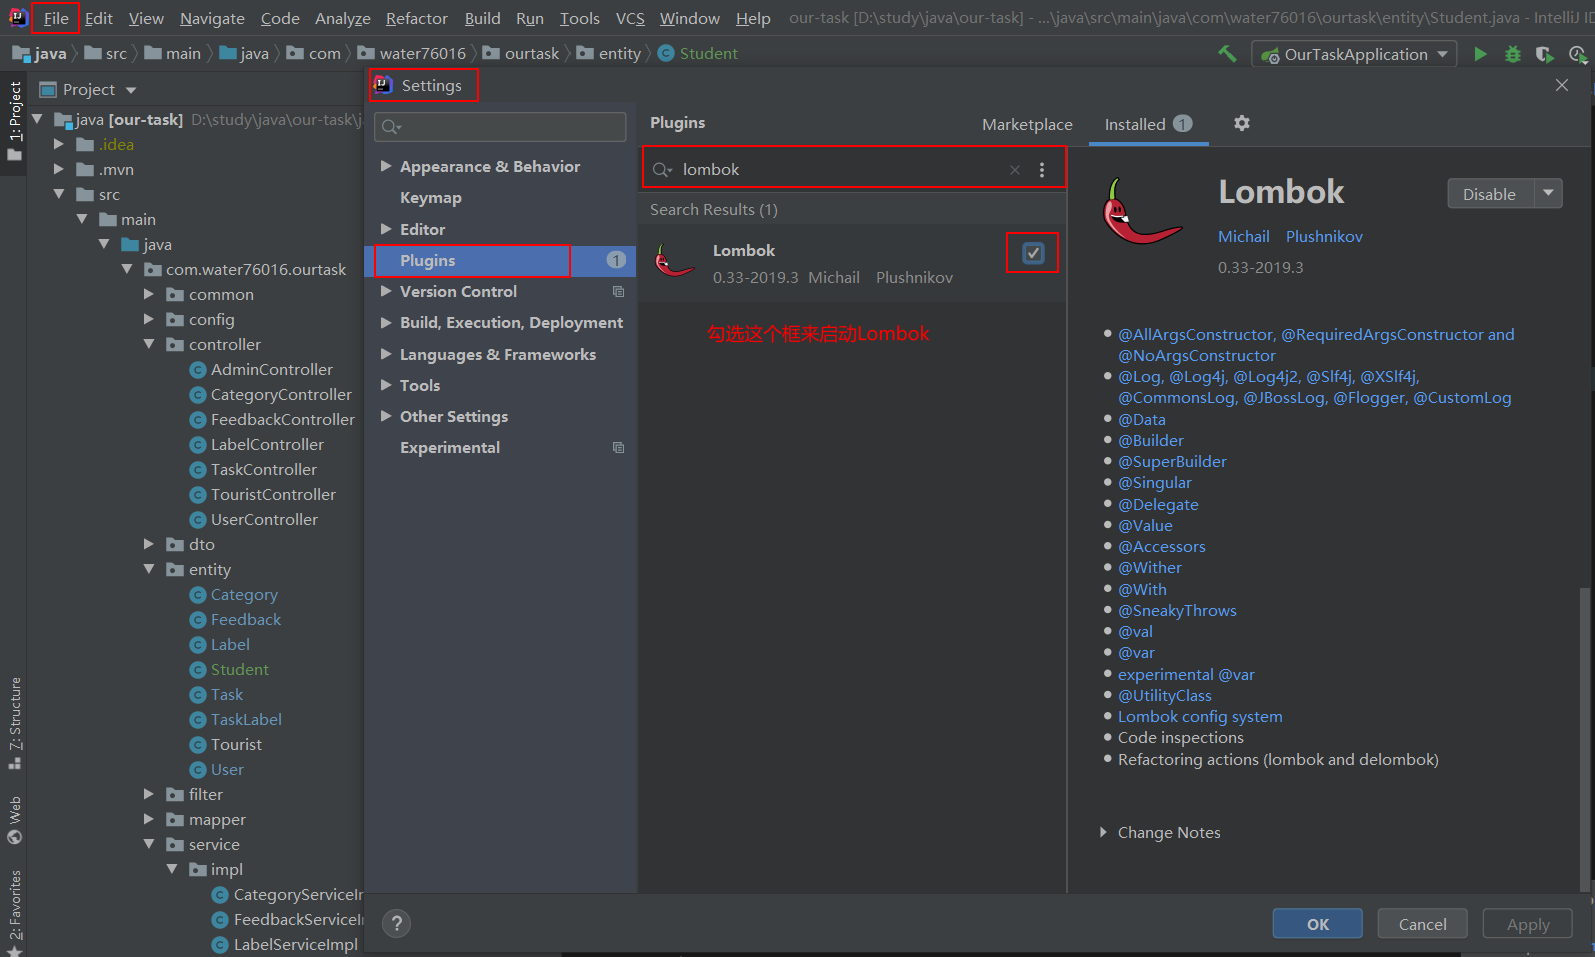Click the Lombok chili icon in search results

tap(674, 261)
